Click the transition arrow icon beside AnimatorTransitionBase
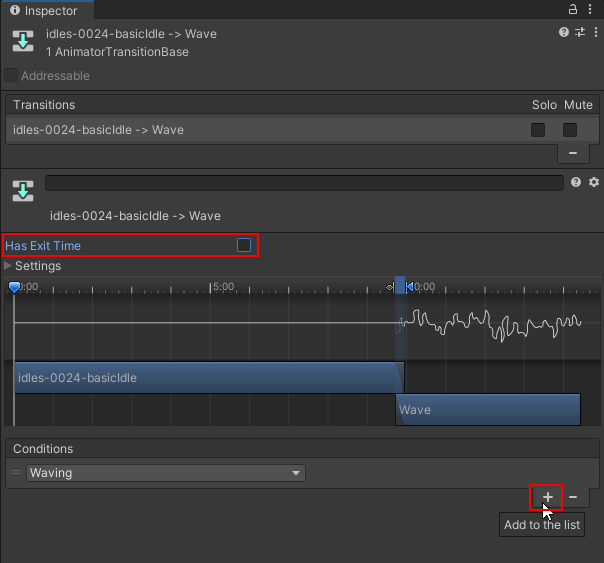 22,41
